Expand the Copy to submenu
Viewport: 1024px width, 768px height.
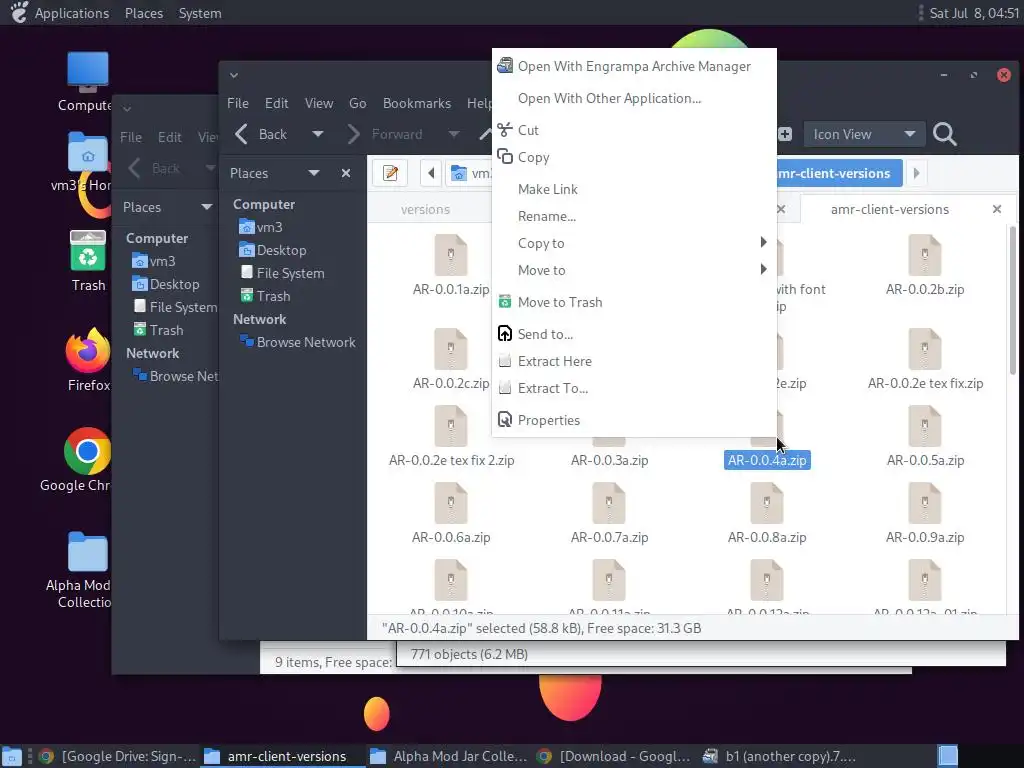click(x=633, y=243)
